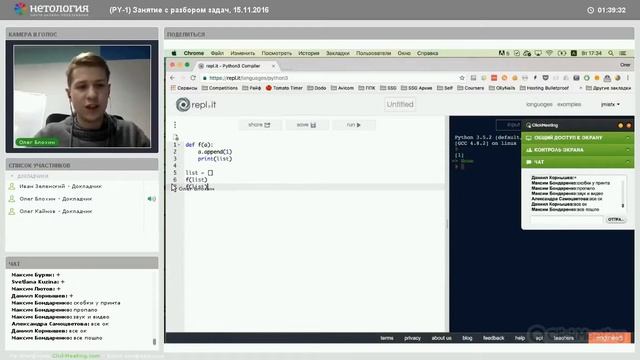The width and height of the screenshot is (640, 360).
Task: Select the repl.it Python3 Compiler tab
Action: (x=236, y=66)
